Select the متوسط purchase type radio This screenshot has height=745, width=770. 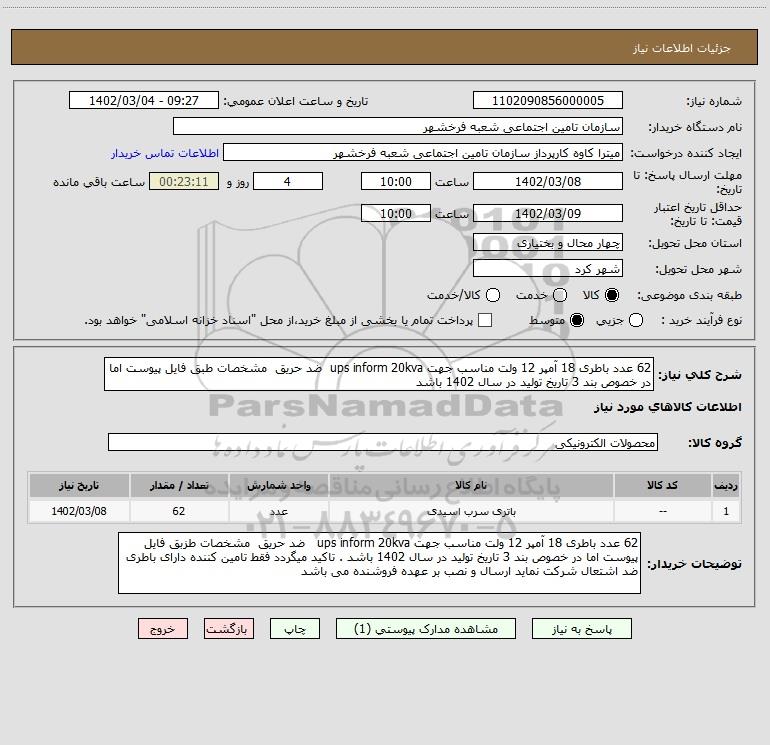(577, 320)
